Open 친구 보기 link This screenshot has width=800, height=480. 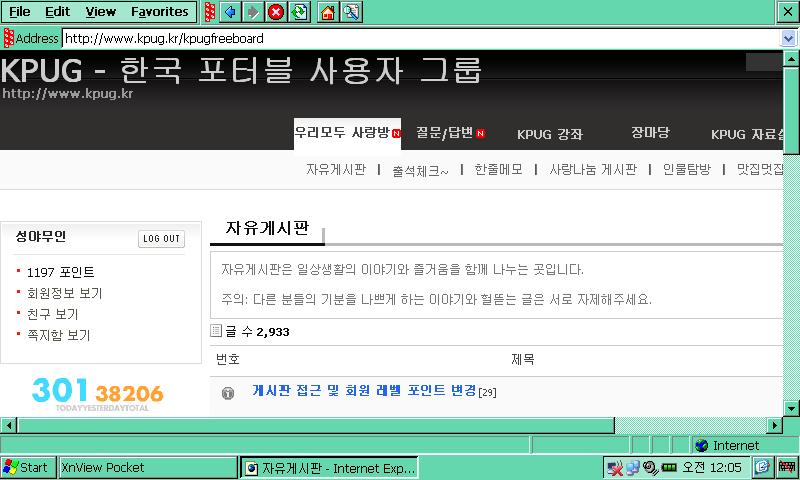[x=52, y=314]
